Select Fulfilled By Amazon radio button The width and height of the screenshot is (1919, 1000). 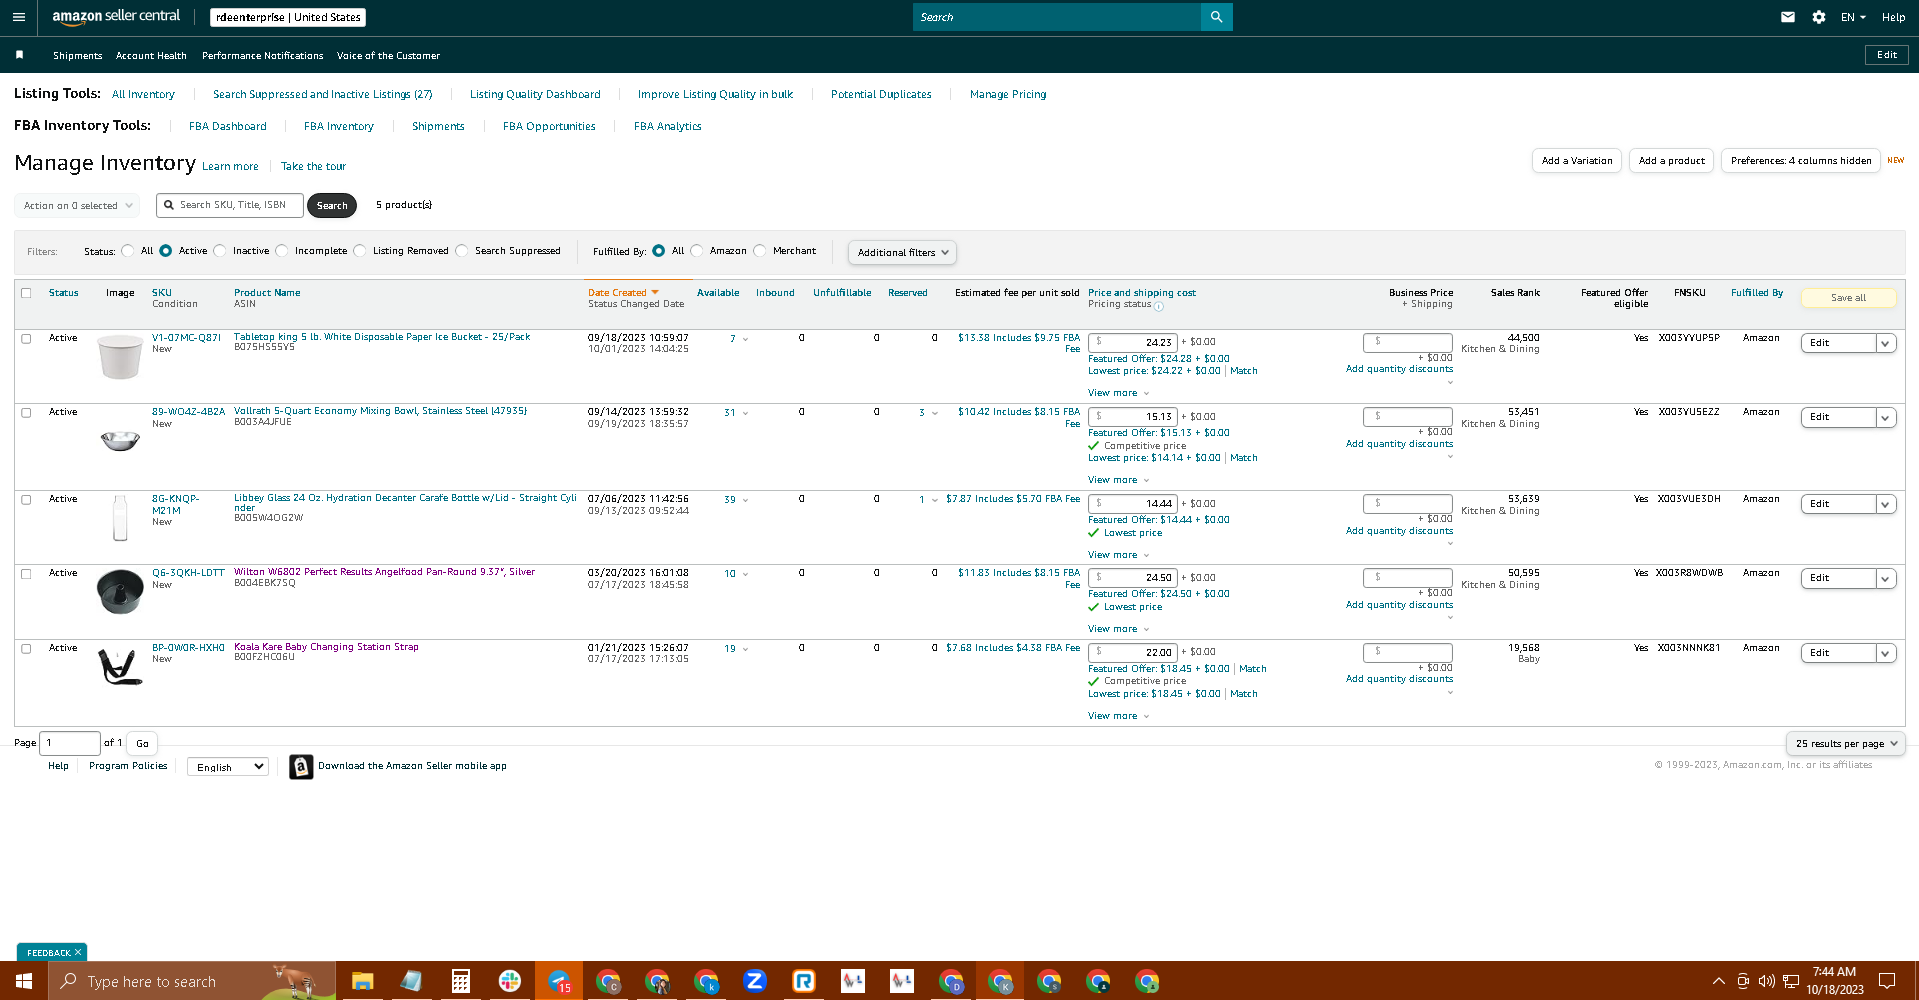tap(697, 251)
